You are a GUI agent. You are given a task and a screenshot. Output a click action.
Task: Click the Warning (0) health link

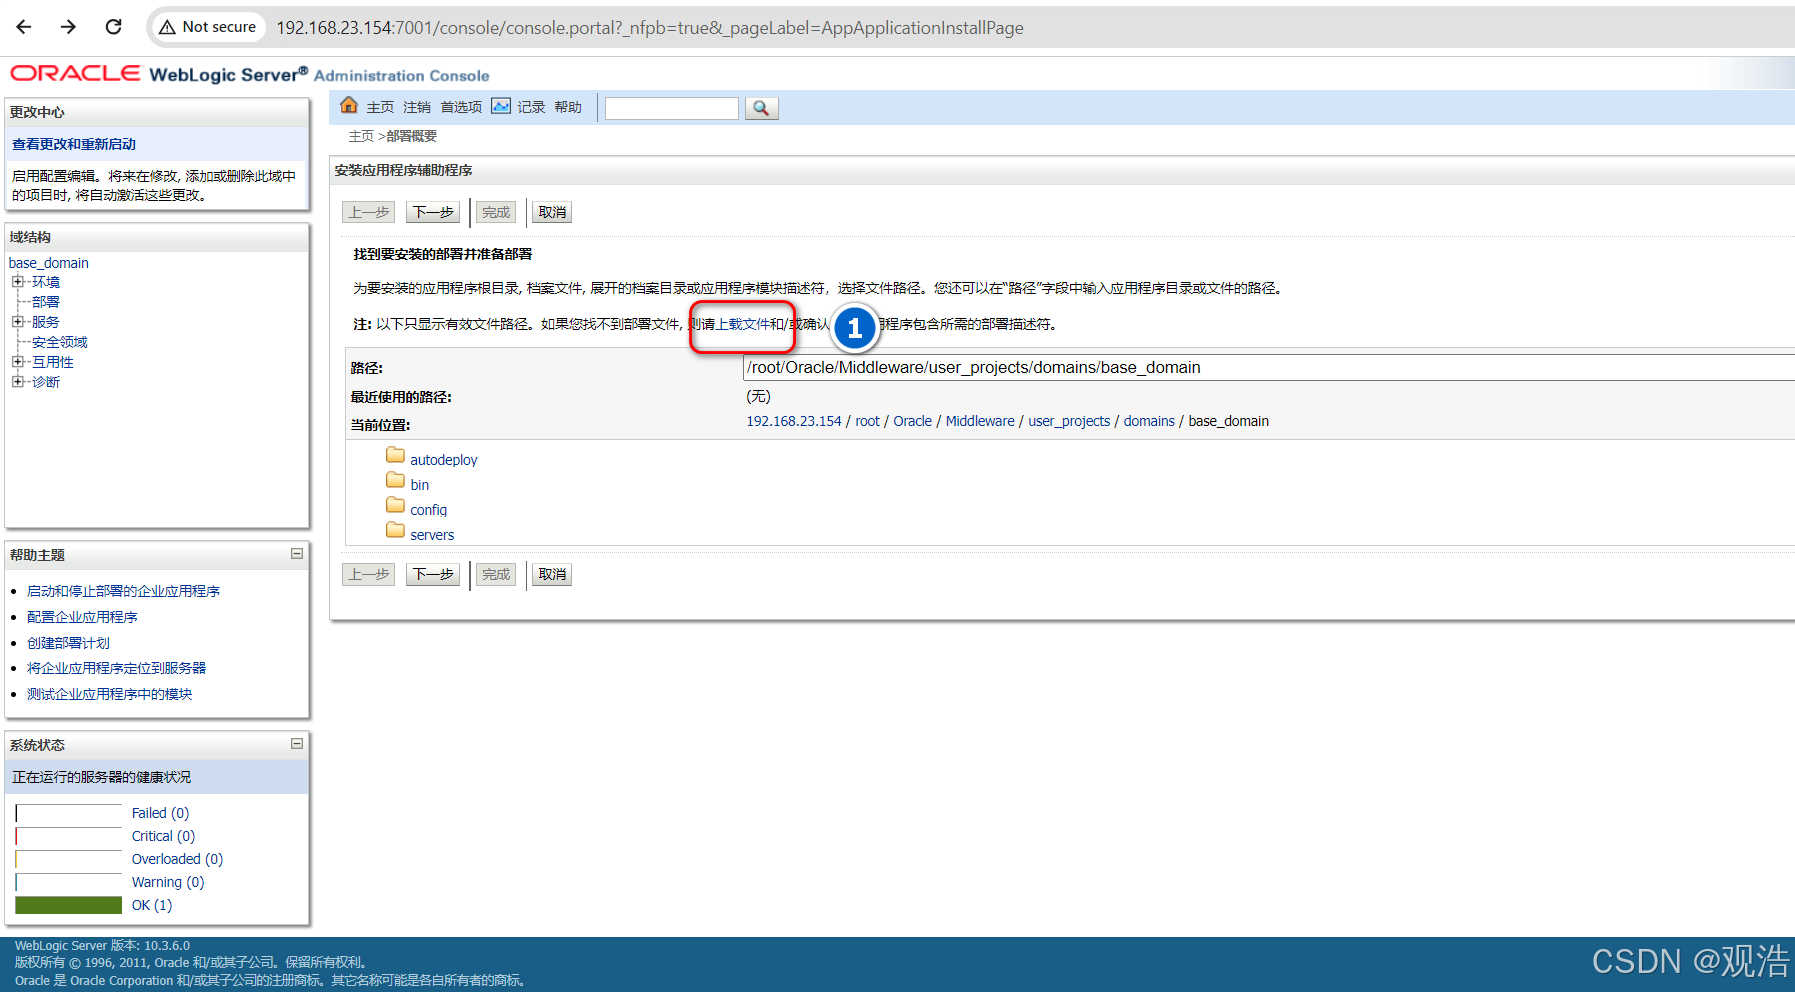click(167, 882)
